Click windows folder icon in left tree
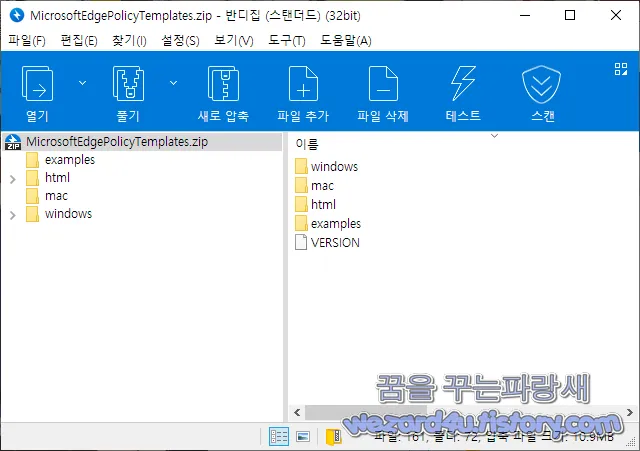 pyautogui.click(x=32, y=214)
